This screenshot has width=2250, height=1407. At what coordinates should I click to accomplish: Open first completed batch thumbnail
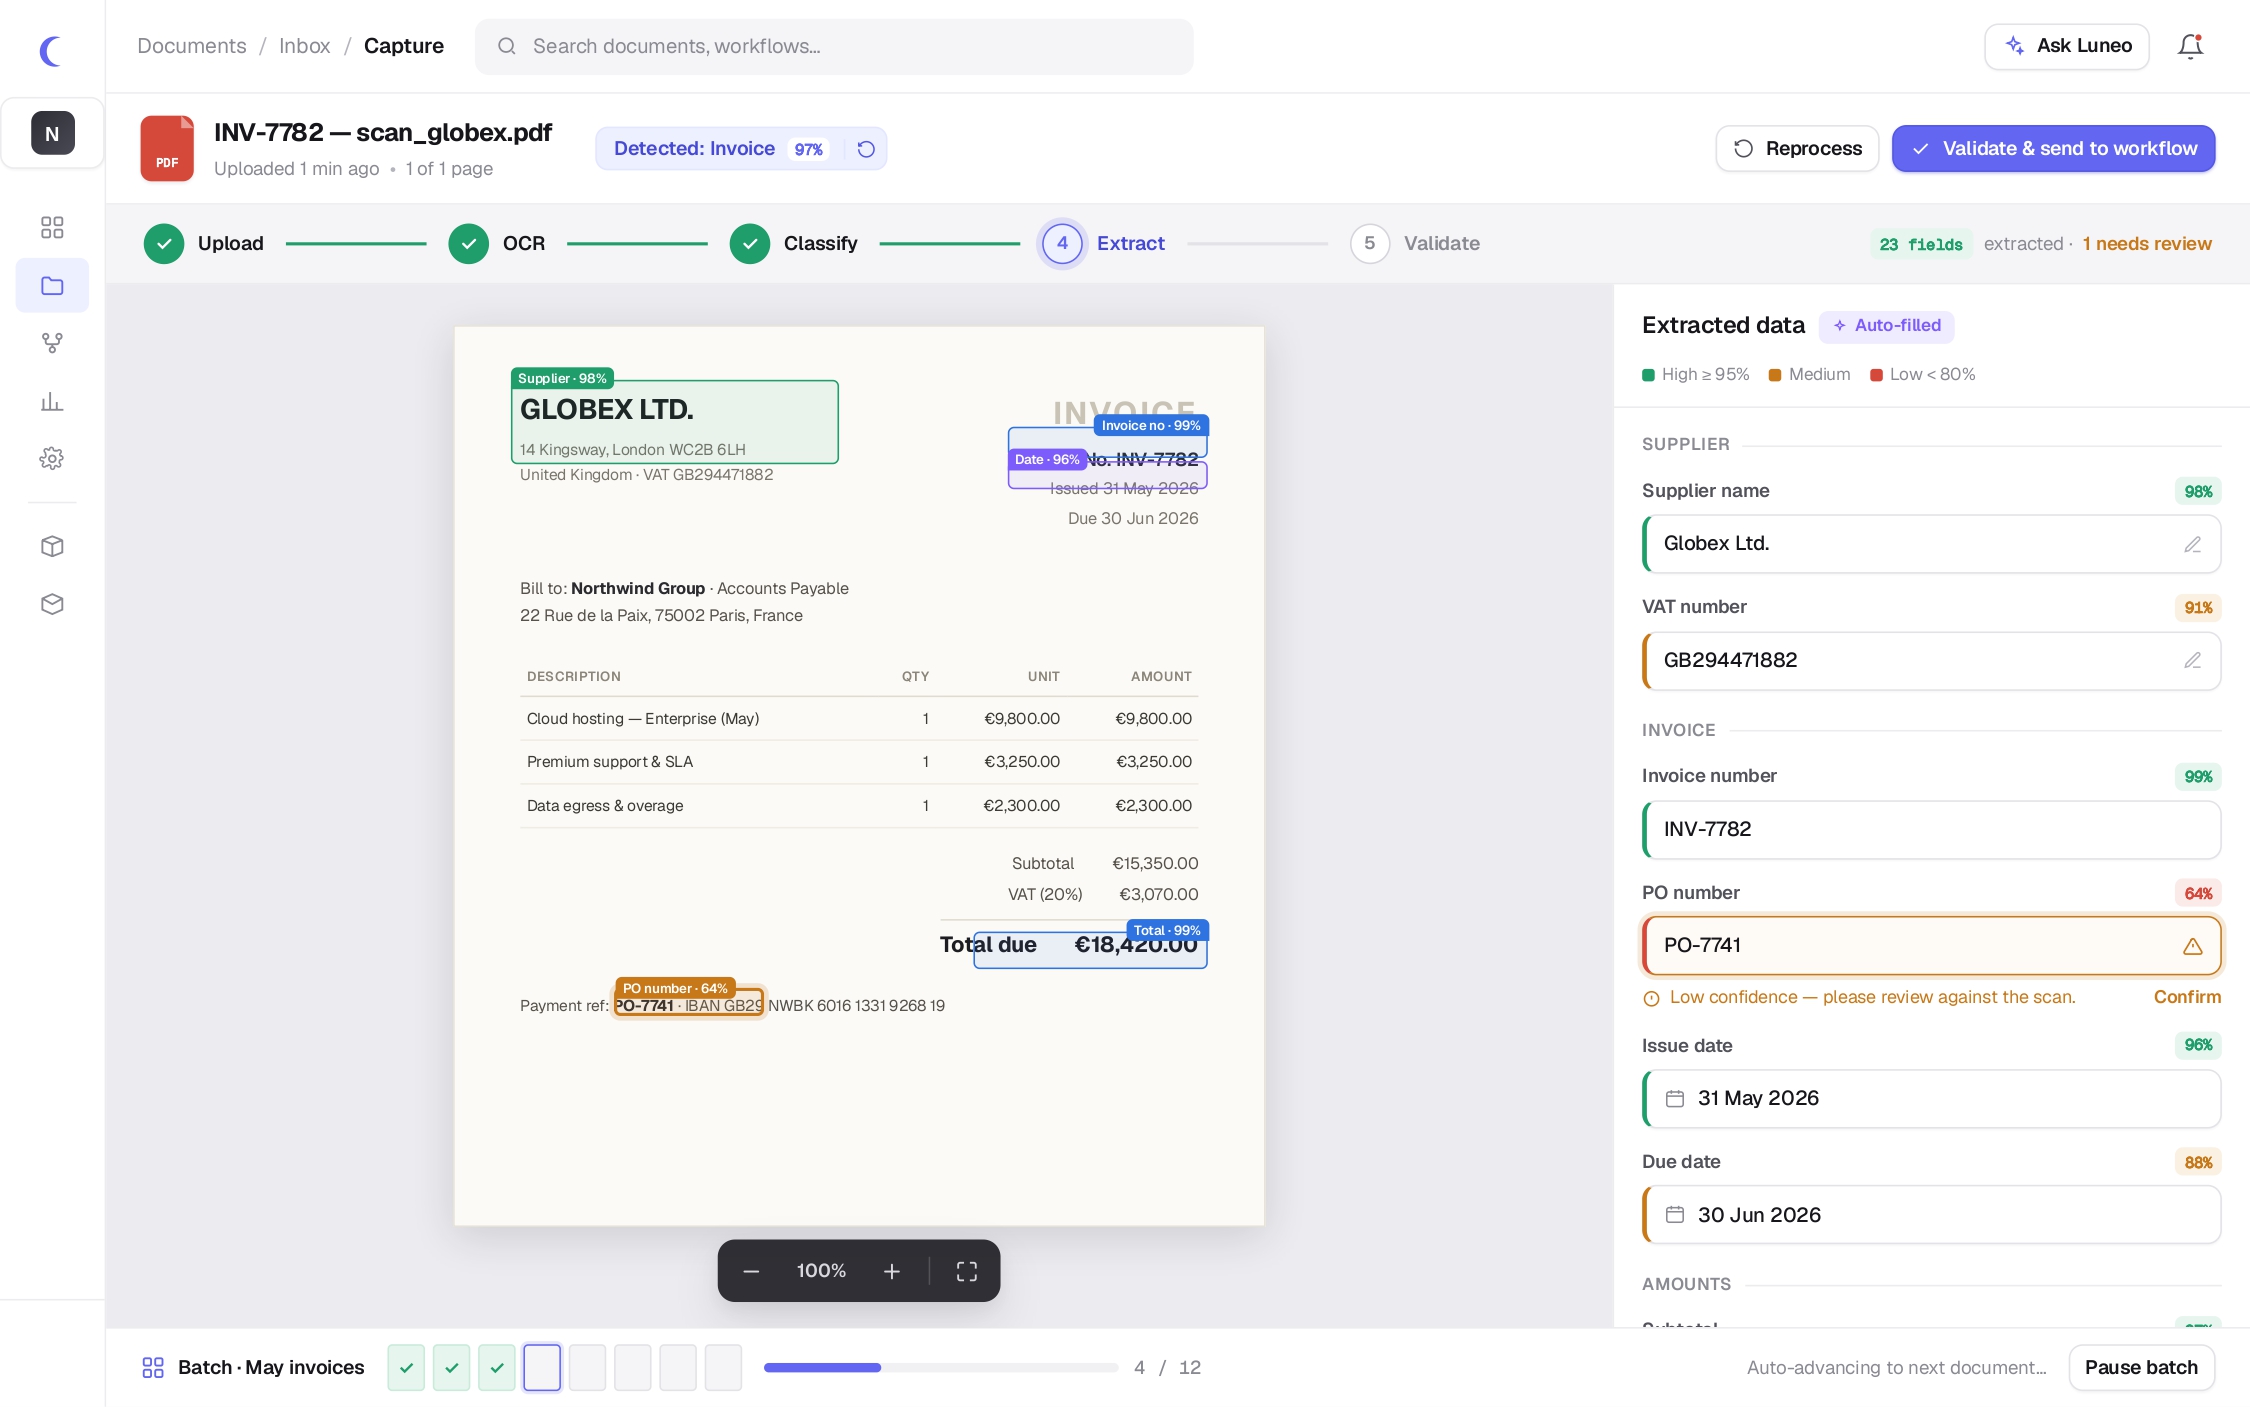pos(406,1367)
